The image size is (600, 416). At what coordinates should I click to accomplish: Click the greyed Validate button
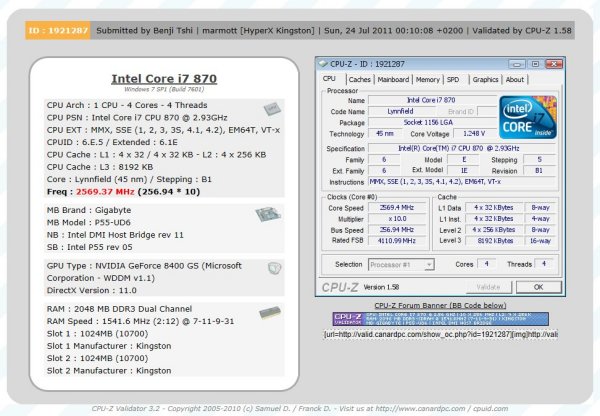click(489, 287)
